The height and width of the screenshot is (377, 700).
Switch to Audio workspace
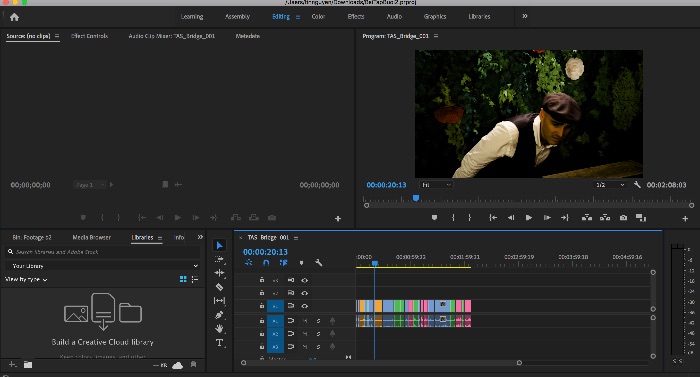(x=394, y=17)
